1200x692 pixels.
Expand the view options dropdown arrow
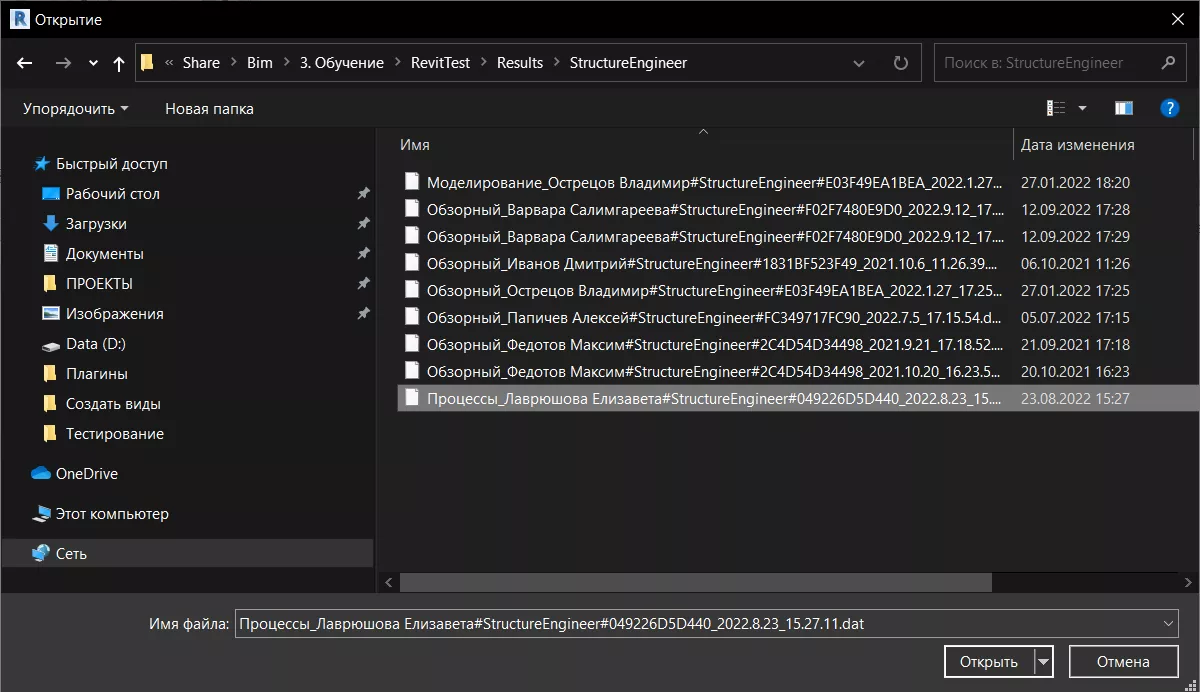(x=1082, y=108)
